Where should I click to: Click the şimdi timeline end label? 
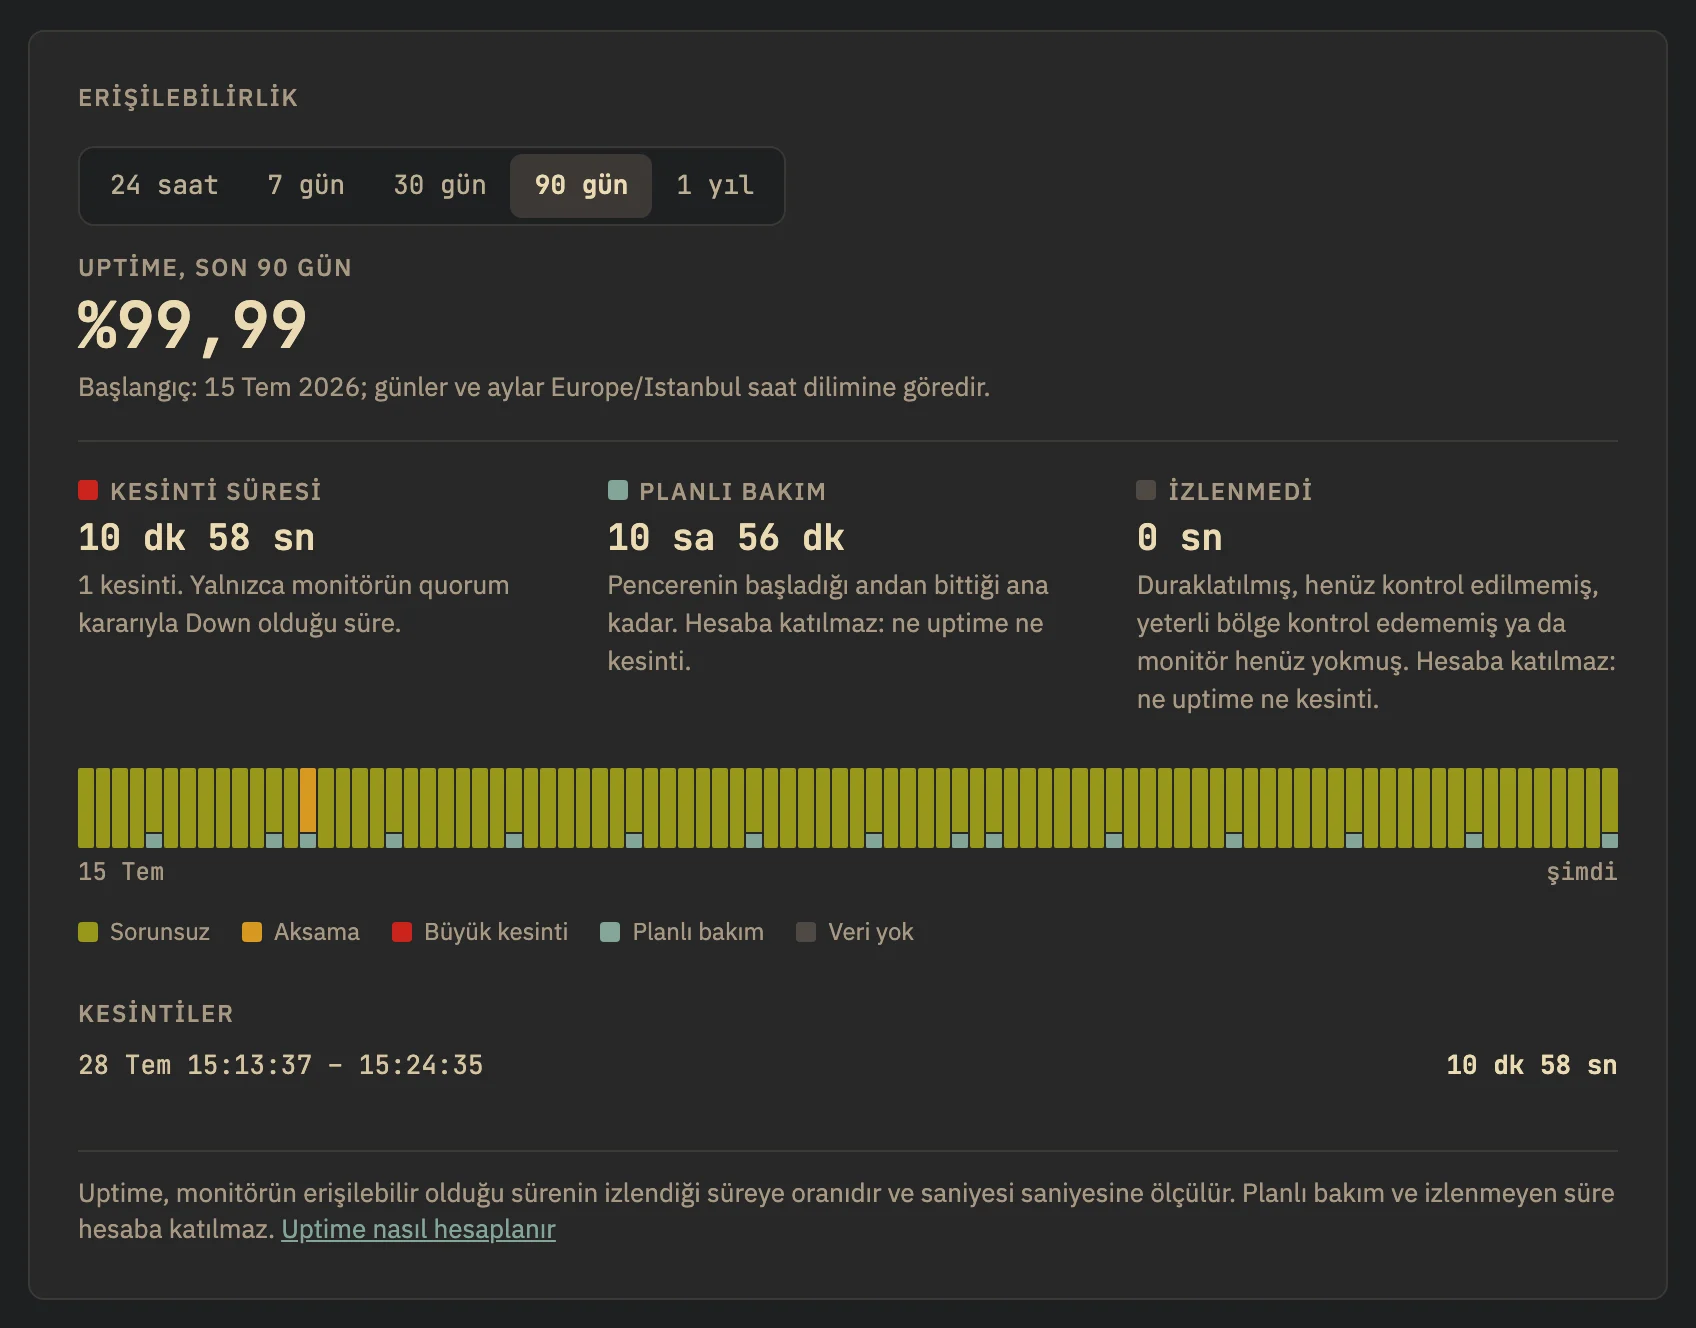(1582, 872)
